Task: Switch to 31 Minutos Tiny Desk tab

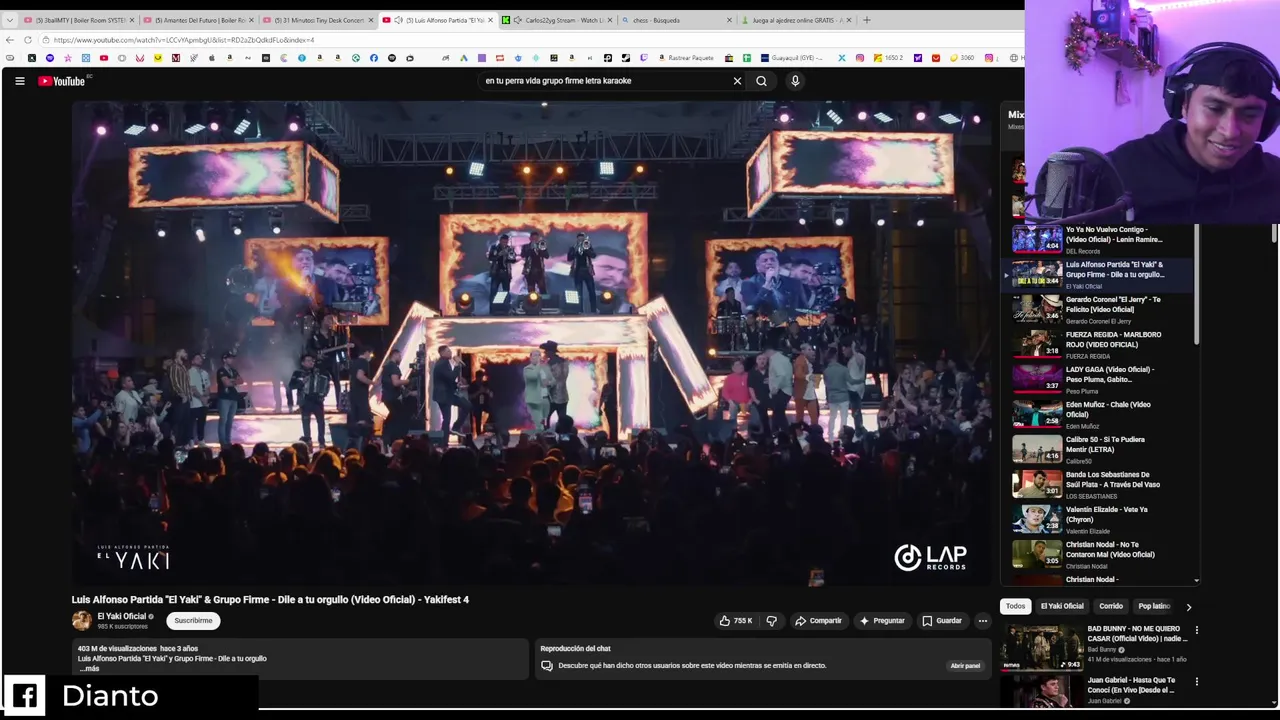Action: click(x=319, y=20)
